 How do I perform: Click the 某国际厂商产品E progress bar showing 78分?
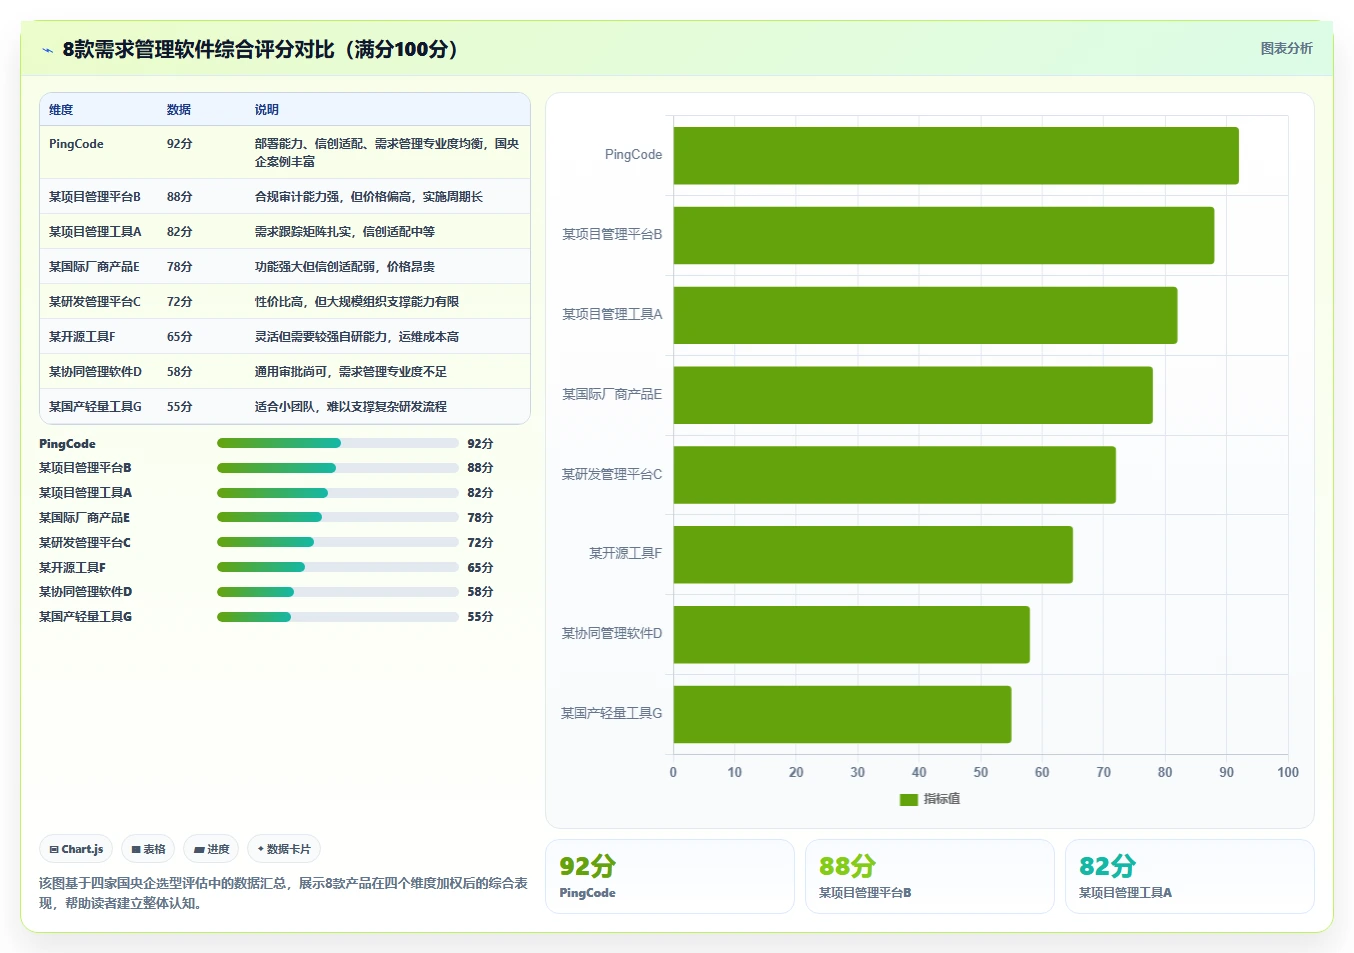click(x=338, y=517)
